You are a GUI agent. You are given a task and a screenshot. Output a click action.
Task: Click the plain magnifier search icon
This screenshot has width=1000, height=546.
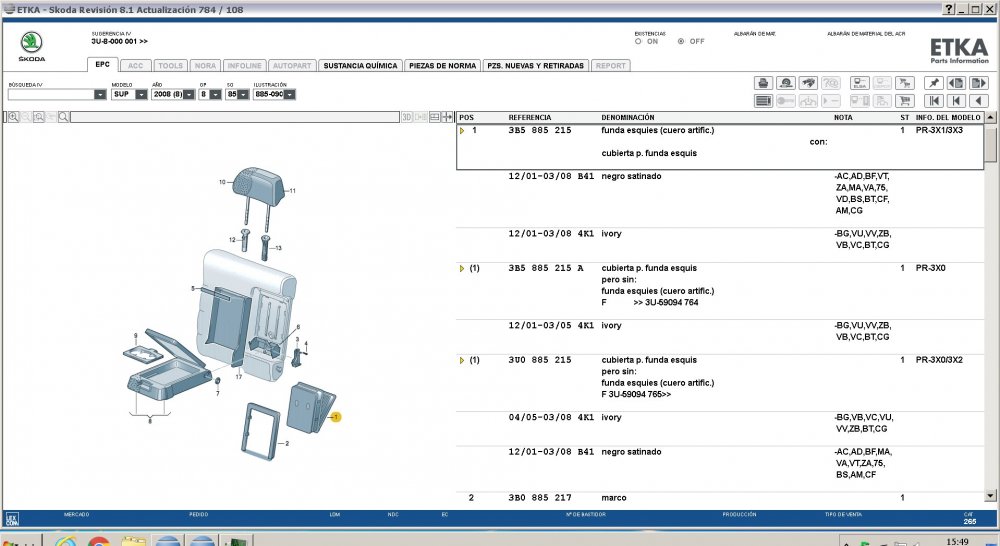pos(64,117)
